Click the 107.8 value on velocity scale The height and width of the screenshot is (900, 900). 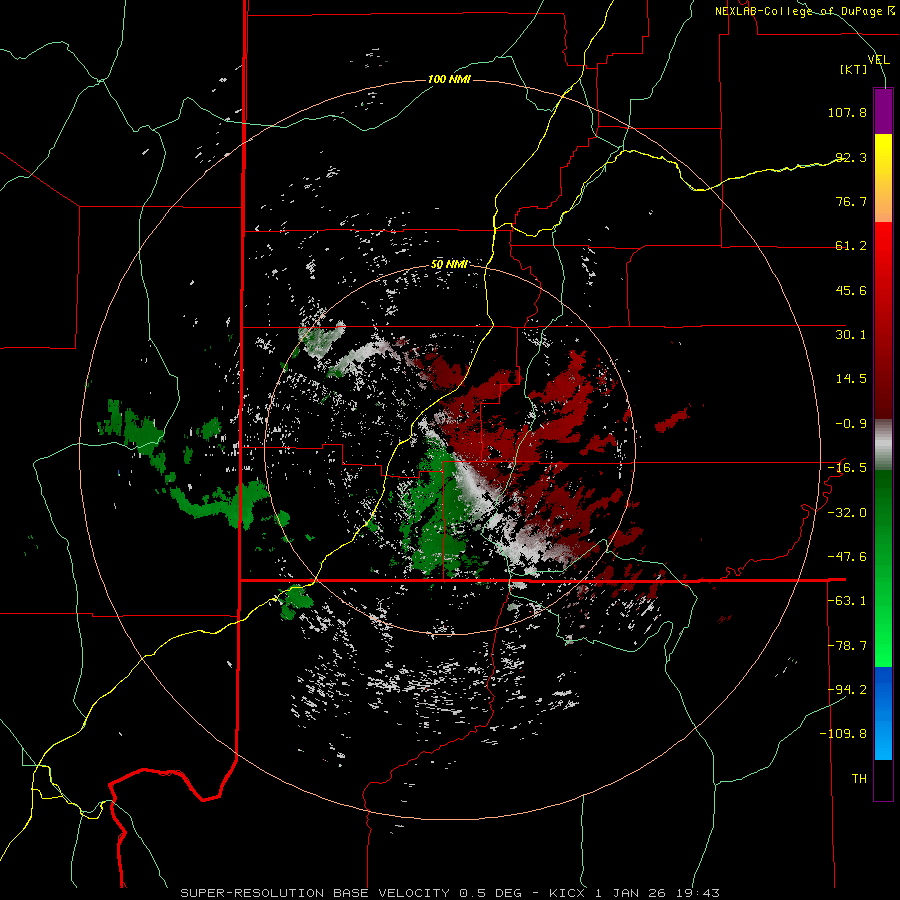[x=847, y=112]
